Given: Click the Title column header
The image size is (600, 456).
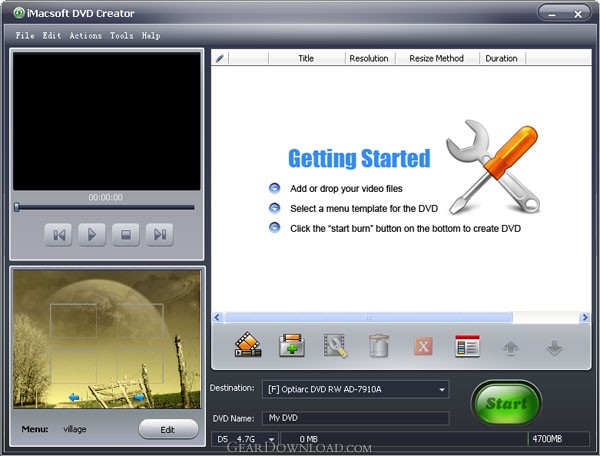Looking at the screenshot, I should tap(307, 58).
